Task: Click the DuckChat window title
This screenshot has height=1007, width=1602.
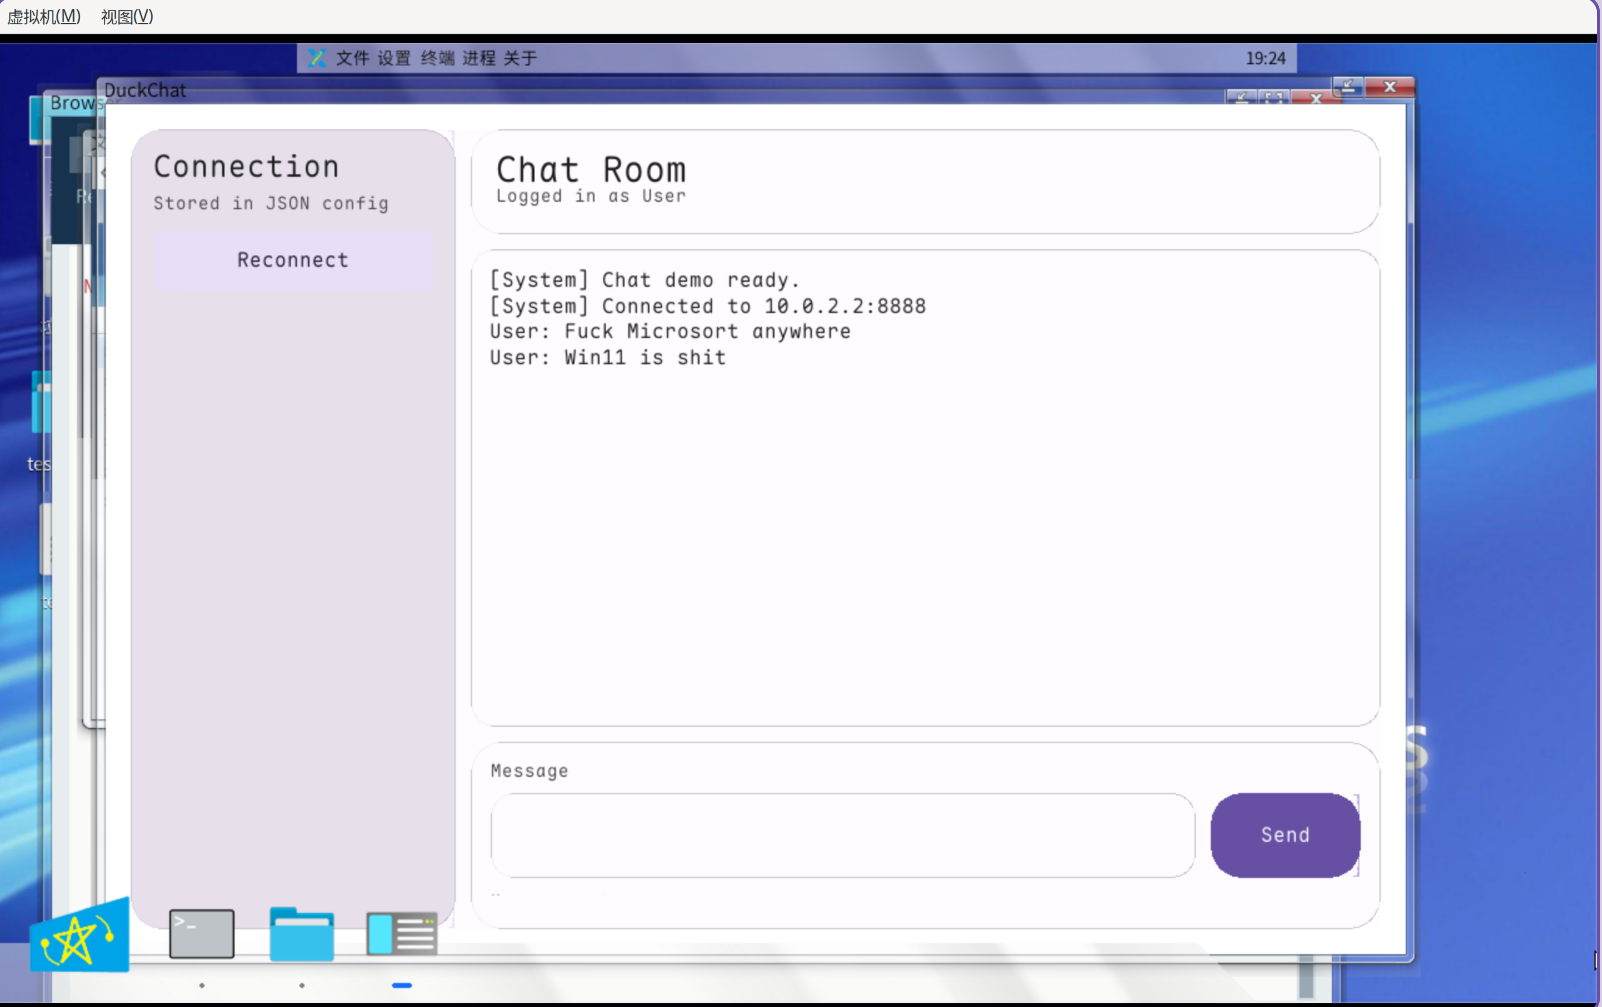Action: pos(145,90)
